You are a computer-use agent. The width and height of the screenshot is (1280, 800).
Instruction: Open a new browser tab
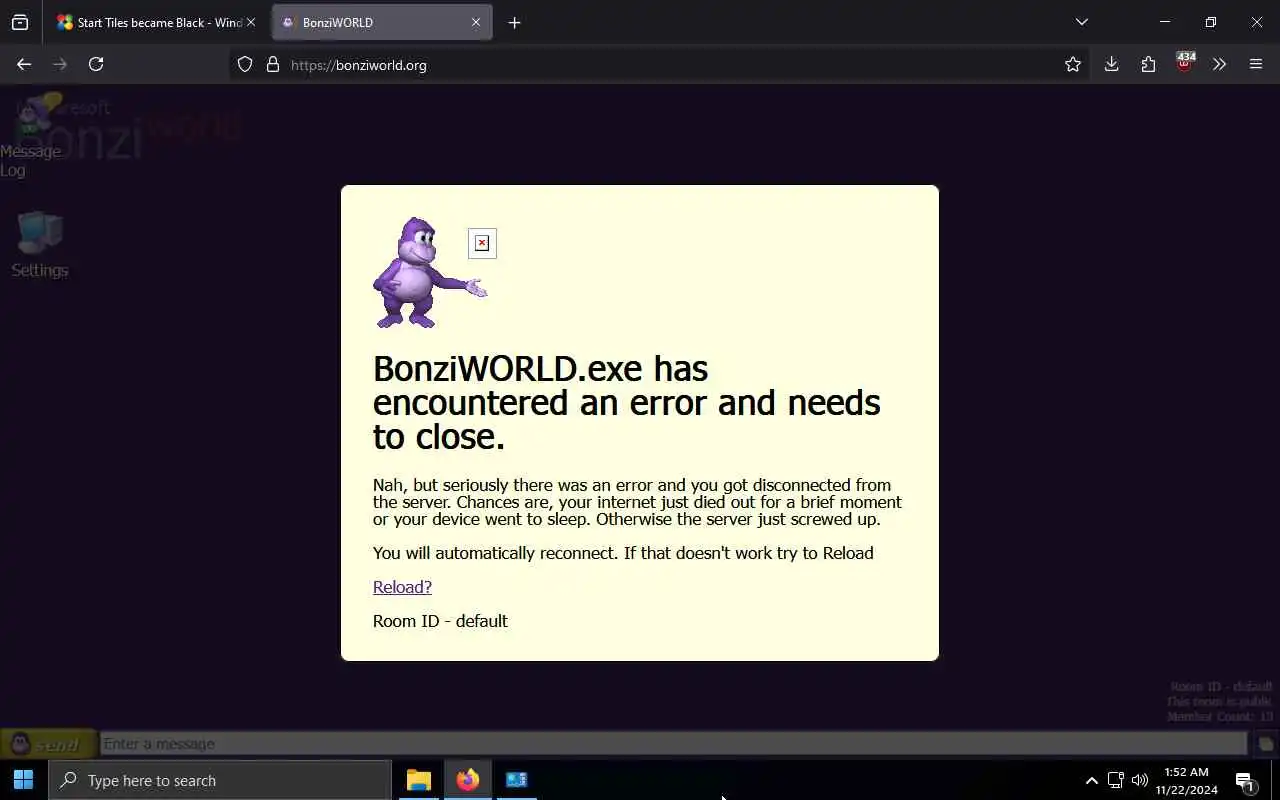click(x=514, y=22)
